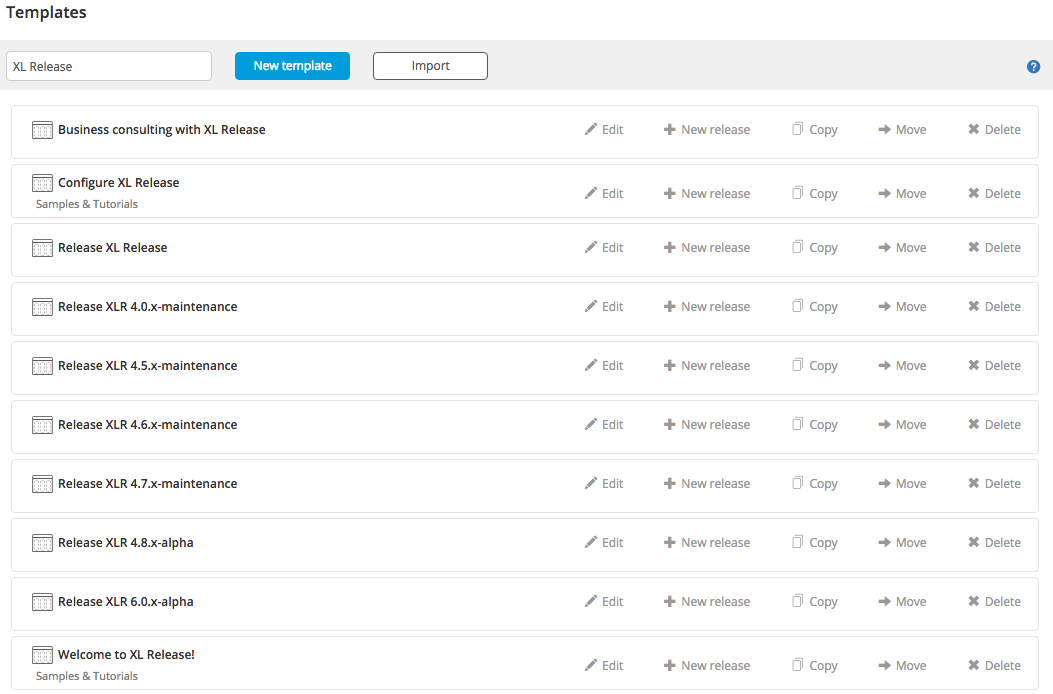Edit the Business consulting with XL Release template
Screen dimensions: 1053x694
point(604,130)
